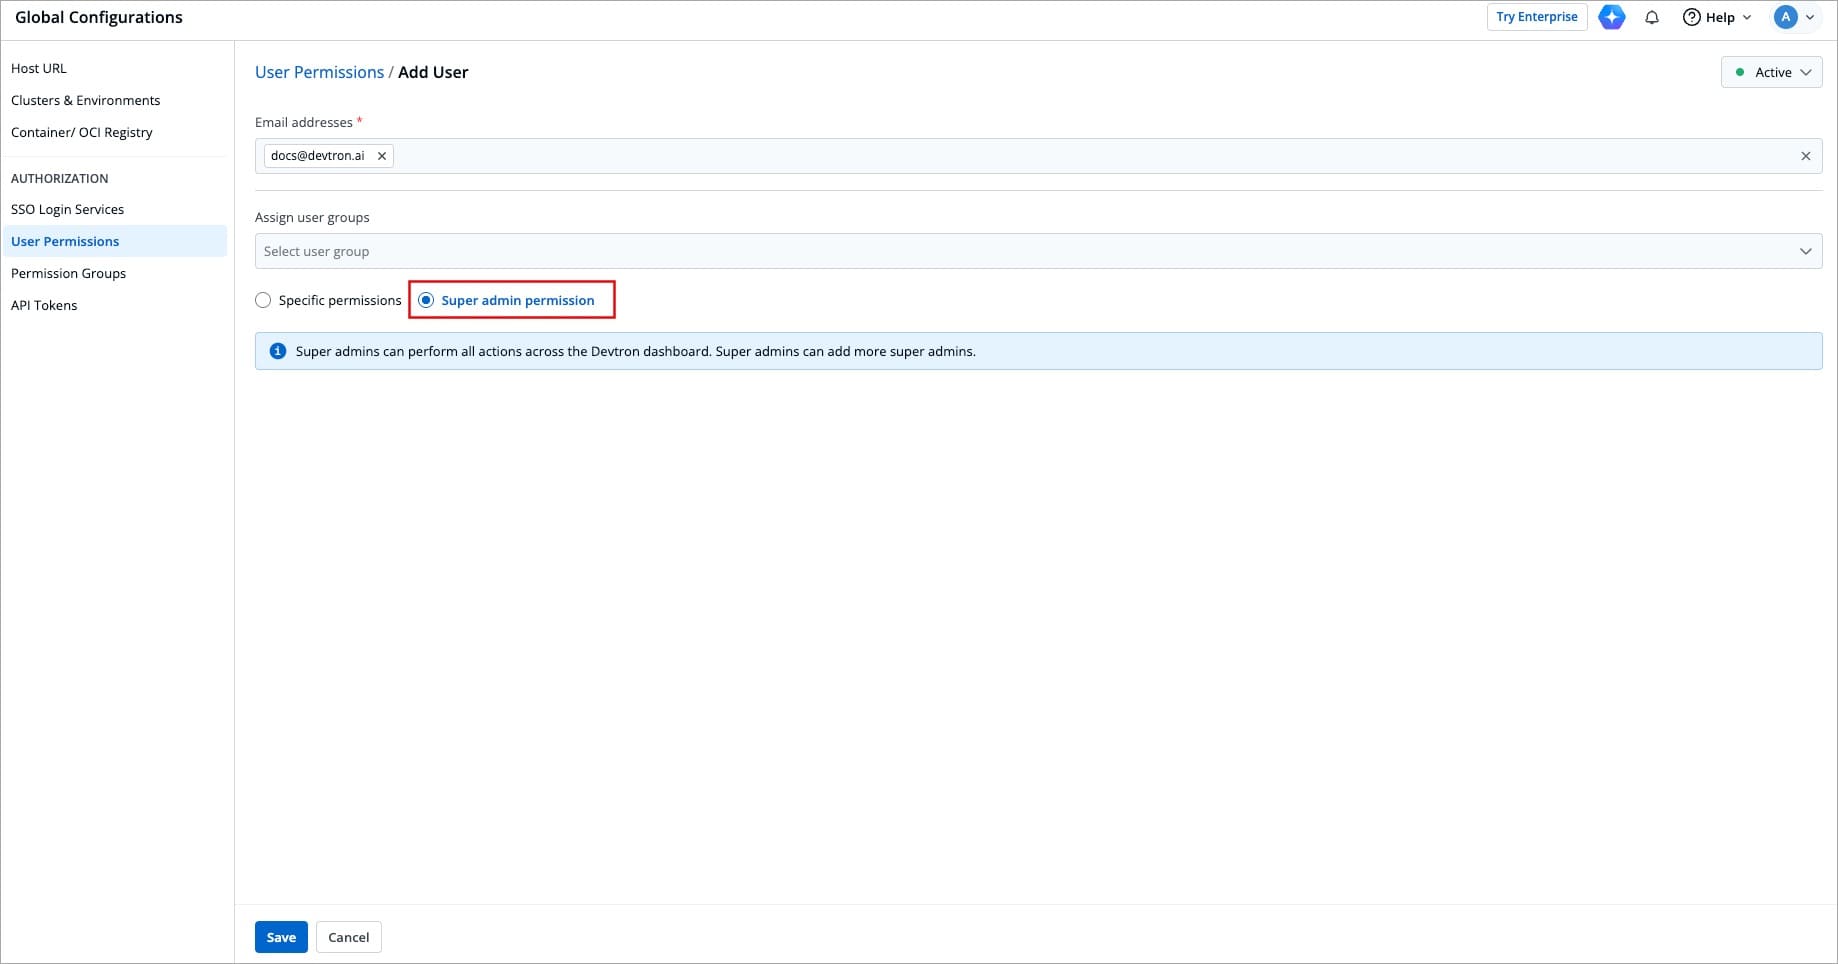Click inside the Email addresses input field

coord(1000,156)
